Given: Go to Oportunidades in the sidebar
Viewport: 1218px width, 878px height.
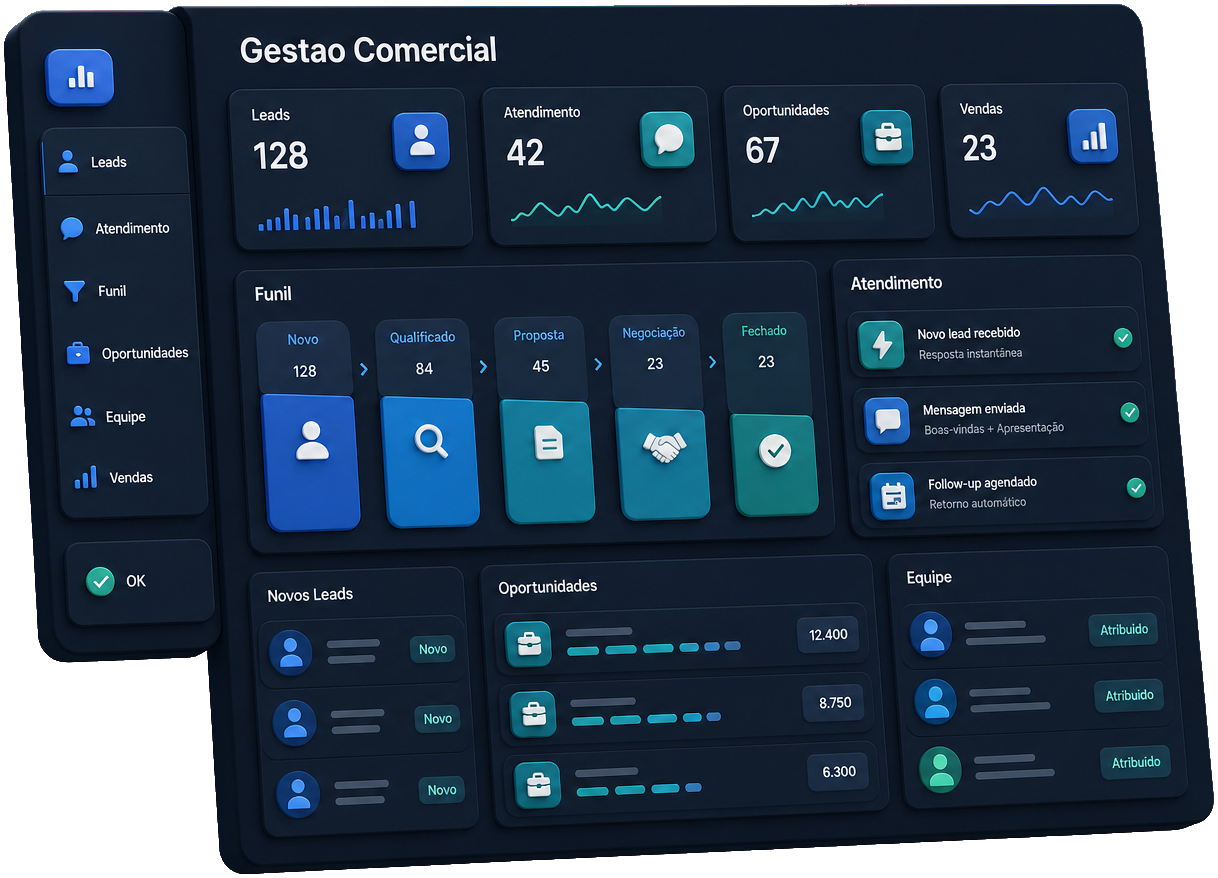Looking at the screenshot, I should (126, 353).
